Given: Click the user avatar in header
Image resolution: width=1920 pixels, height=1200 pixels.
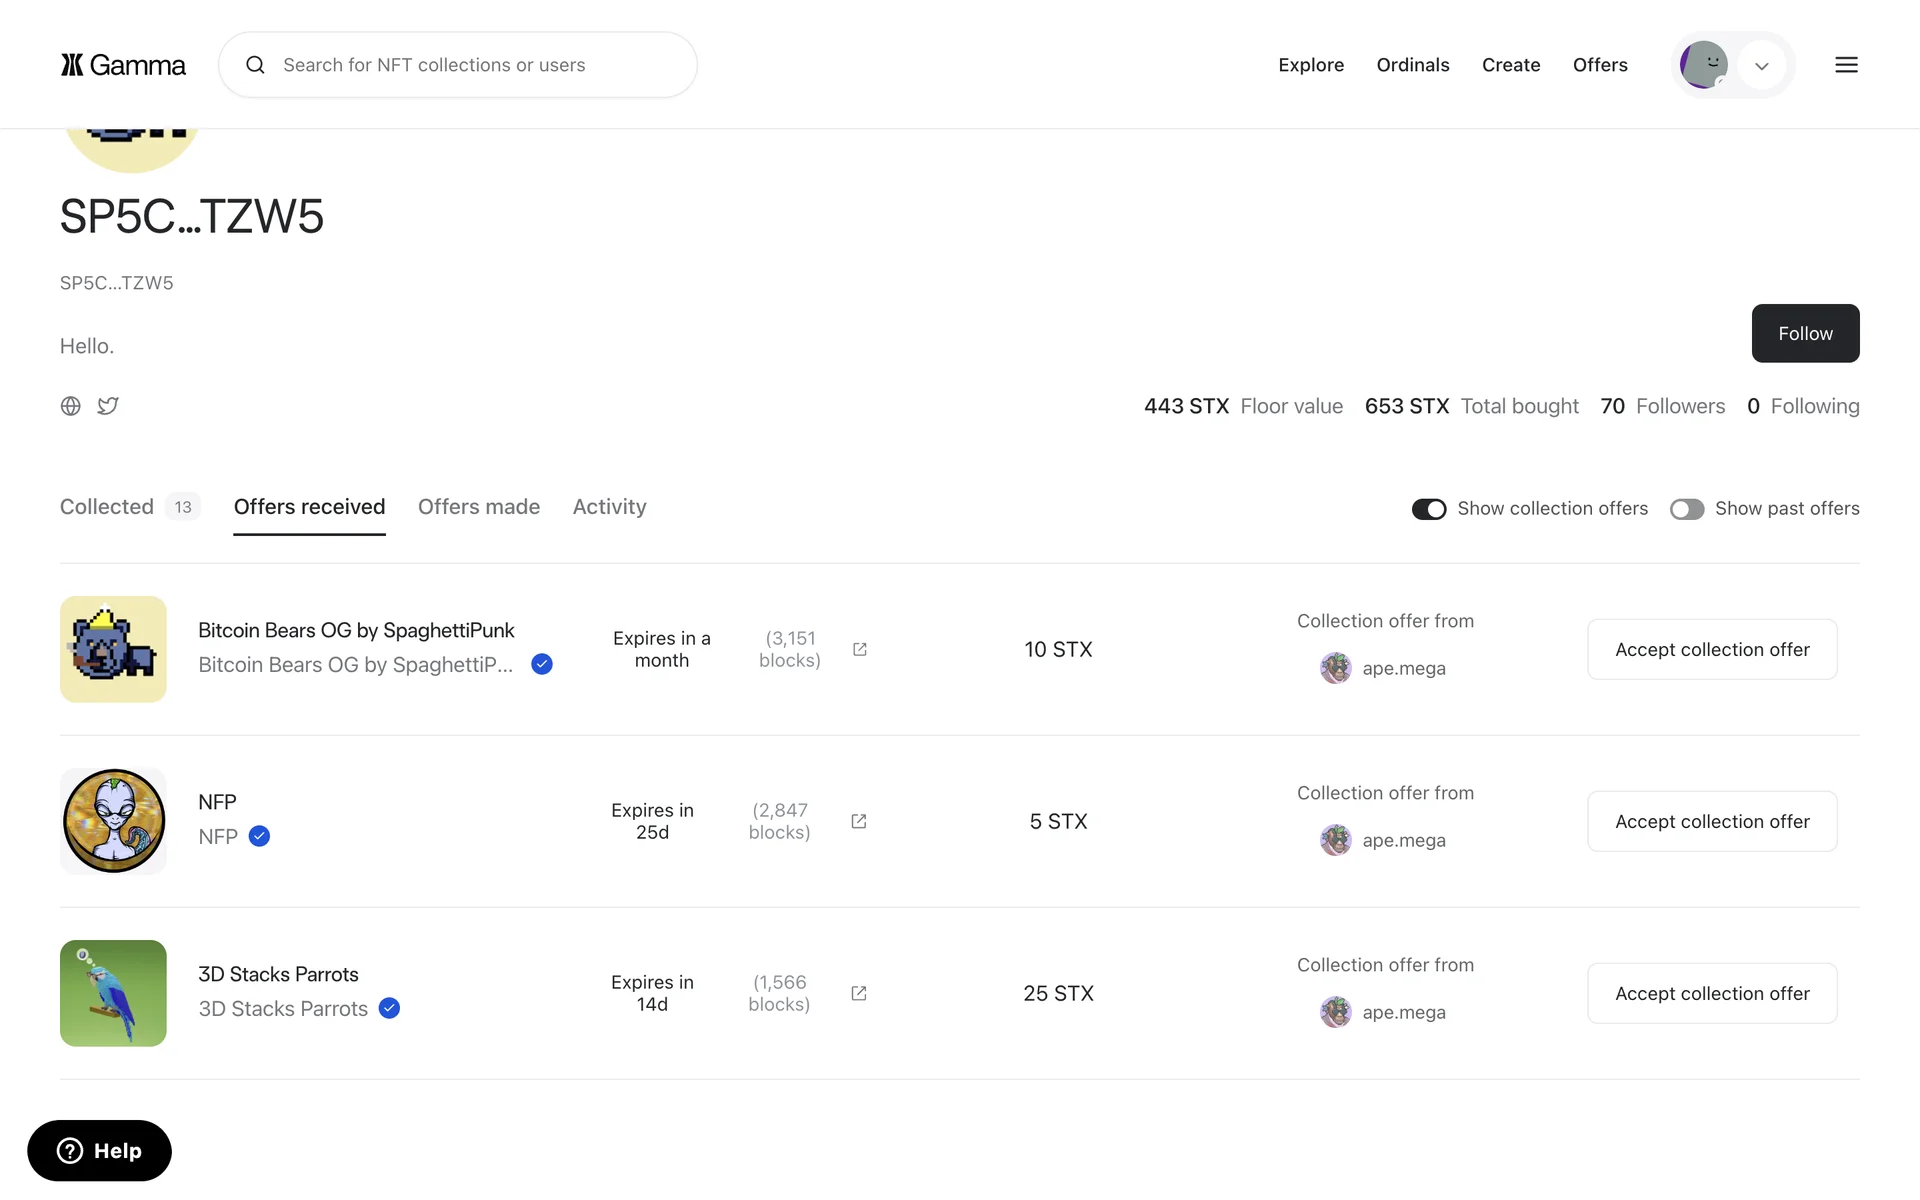Looking at the screenshot, I should [x=1703, y=65].
